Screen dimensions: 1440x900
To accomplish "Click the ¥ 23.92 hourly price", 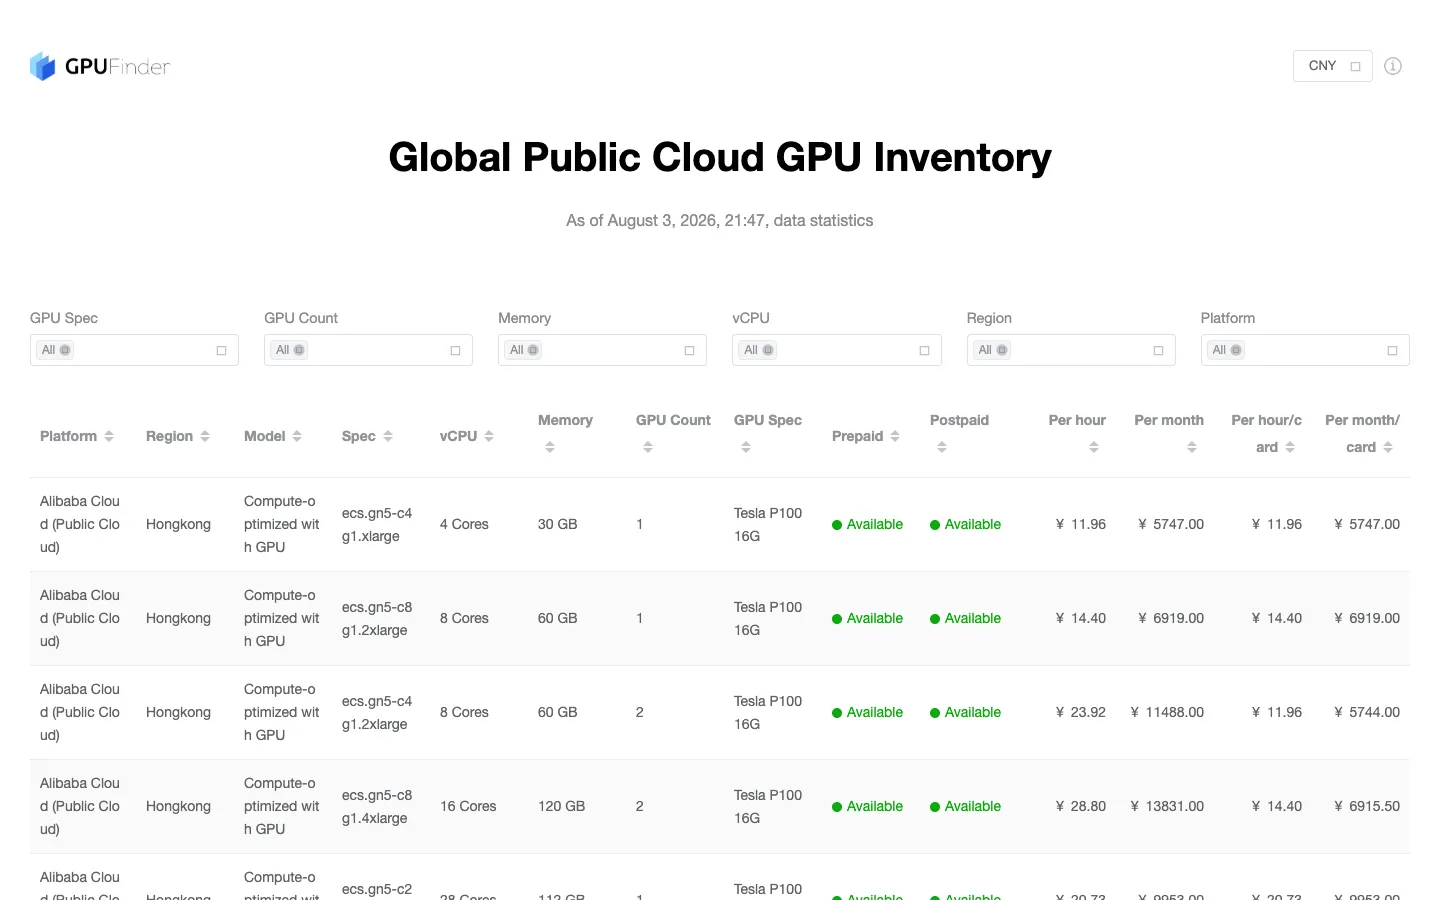I will pyautogui.click(x=1081, y=712).
